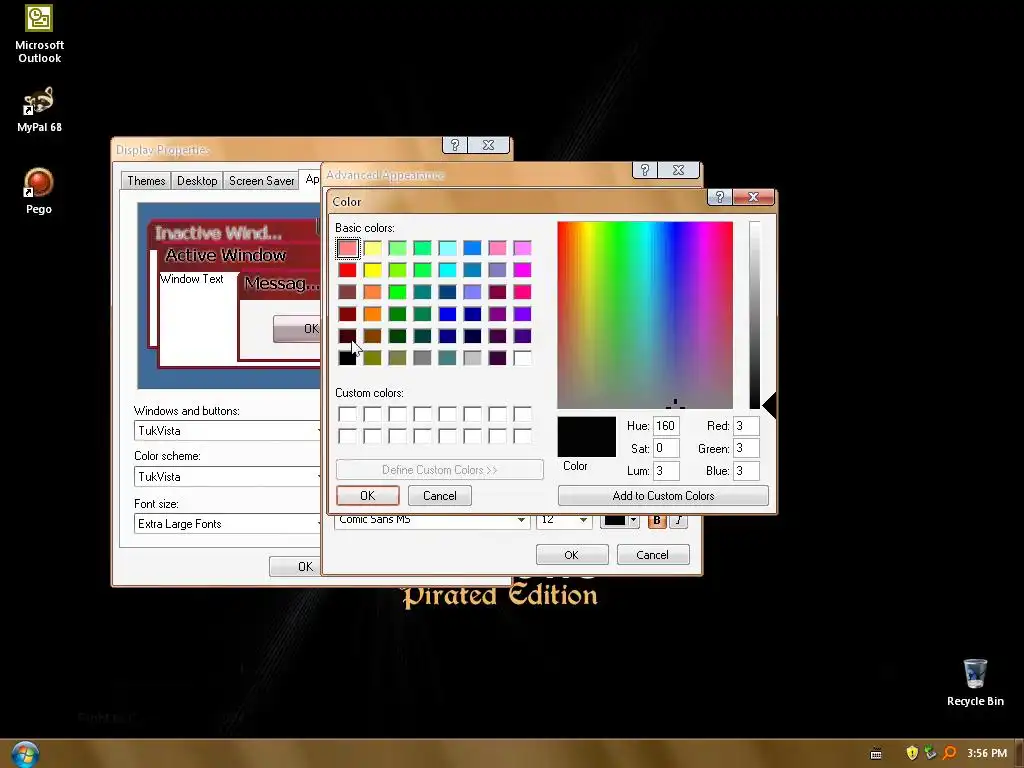Open the Extra Large Fonts size dropdown
The image size is (1024, 768).
228,524
